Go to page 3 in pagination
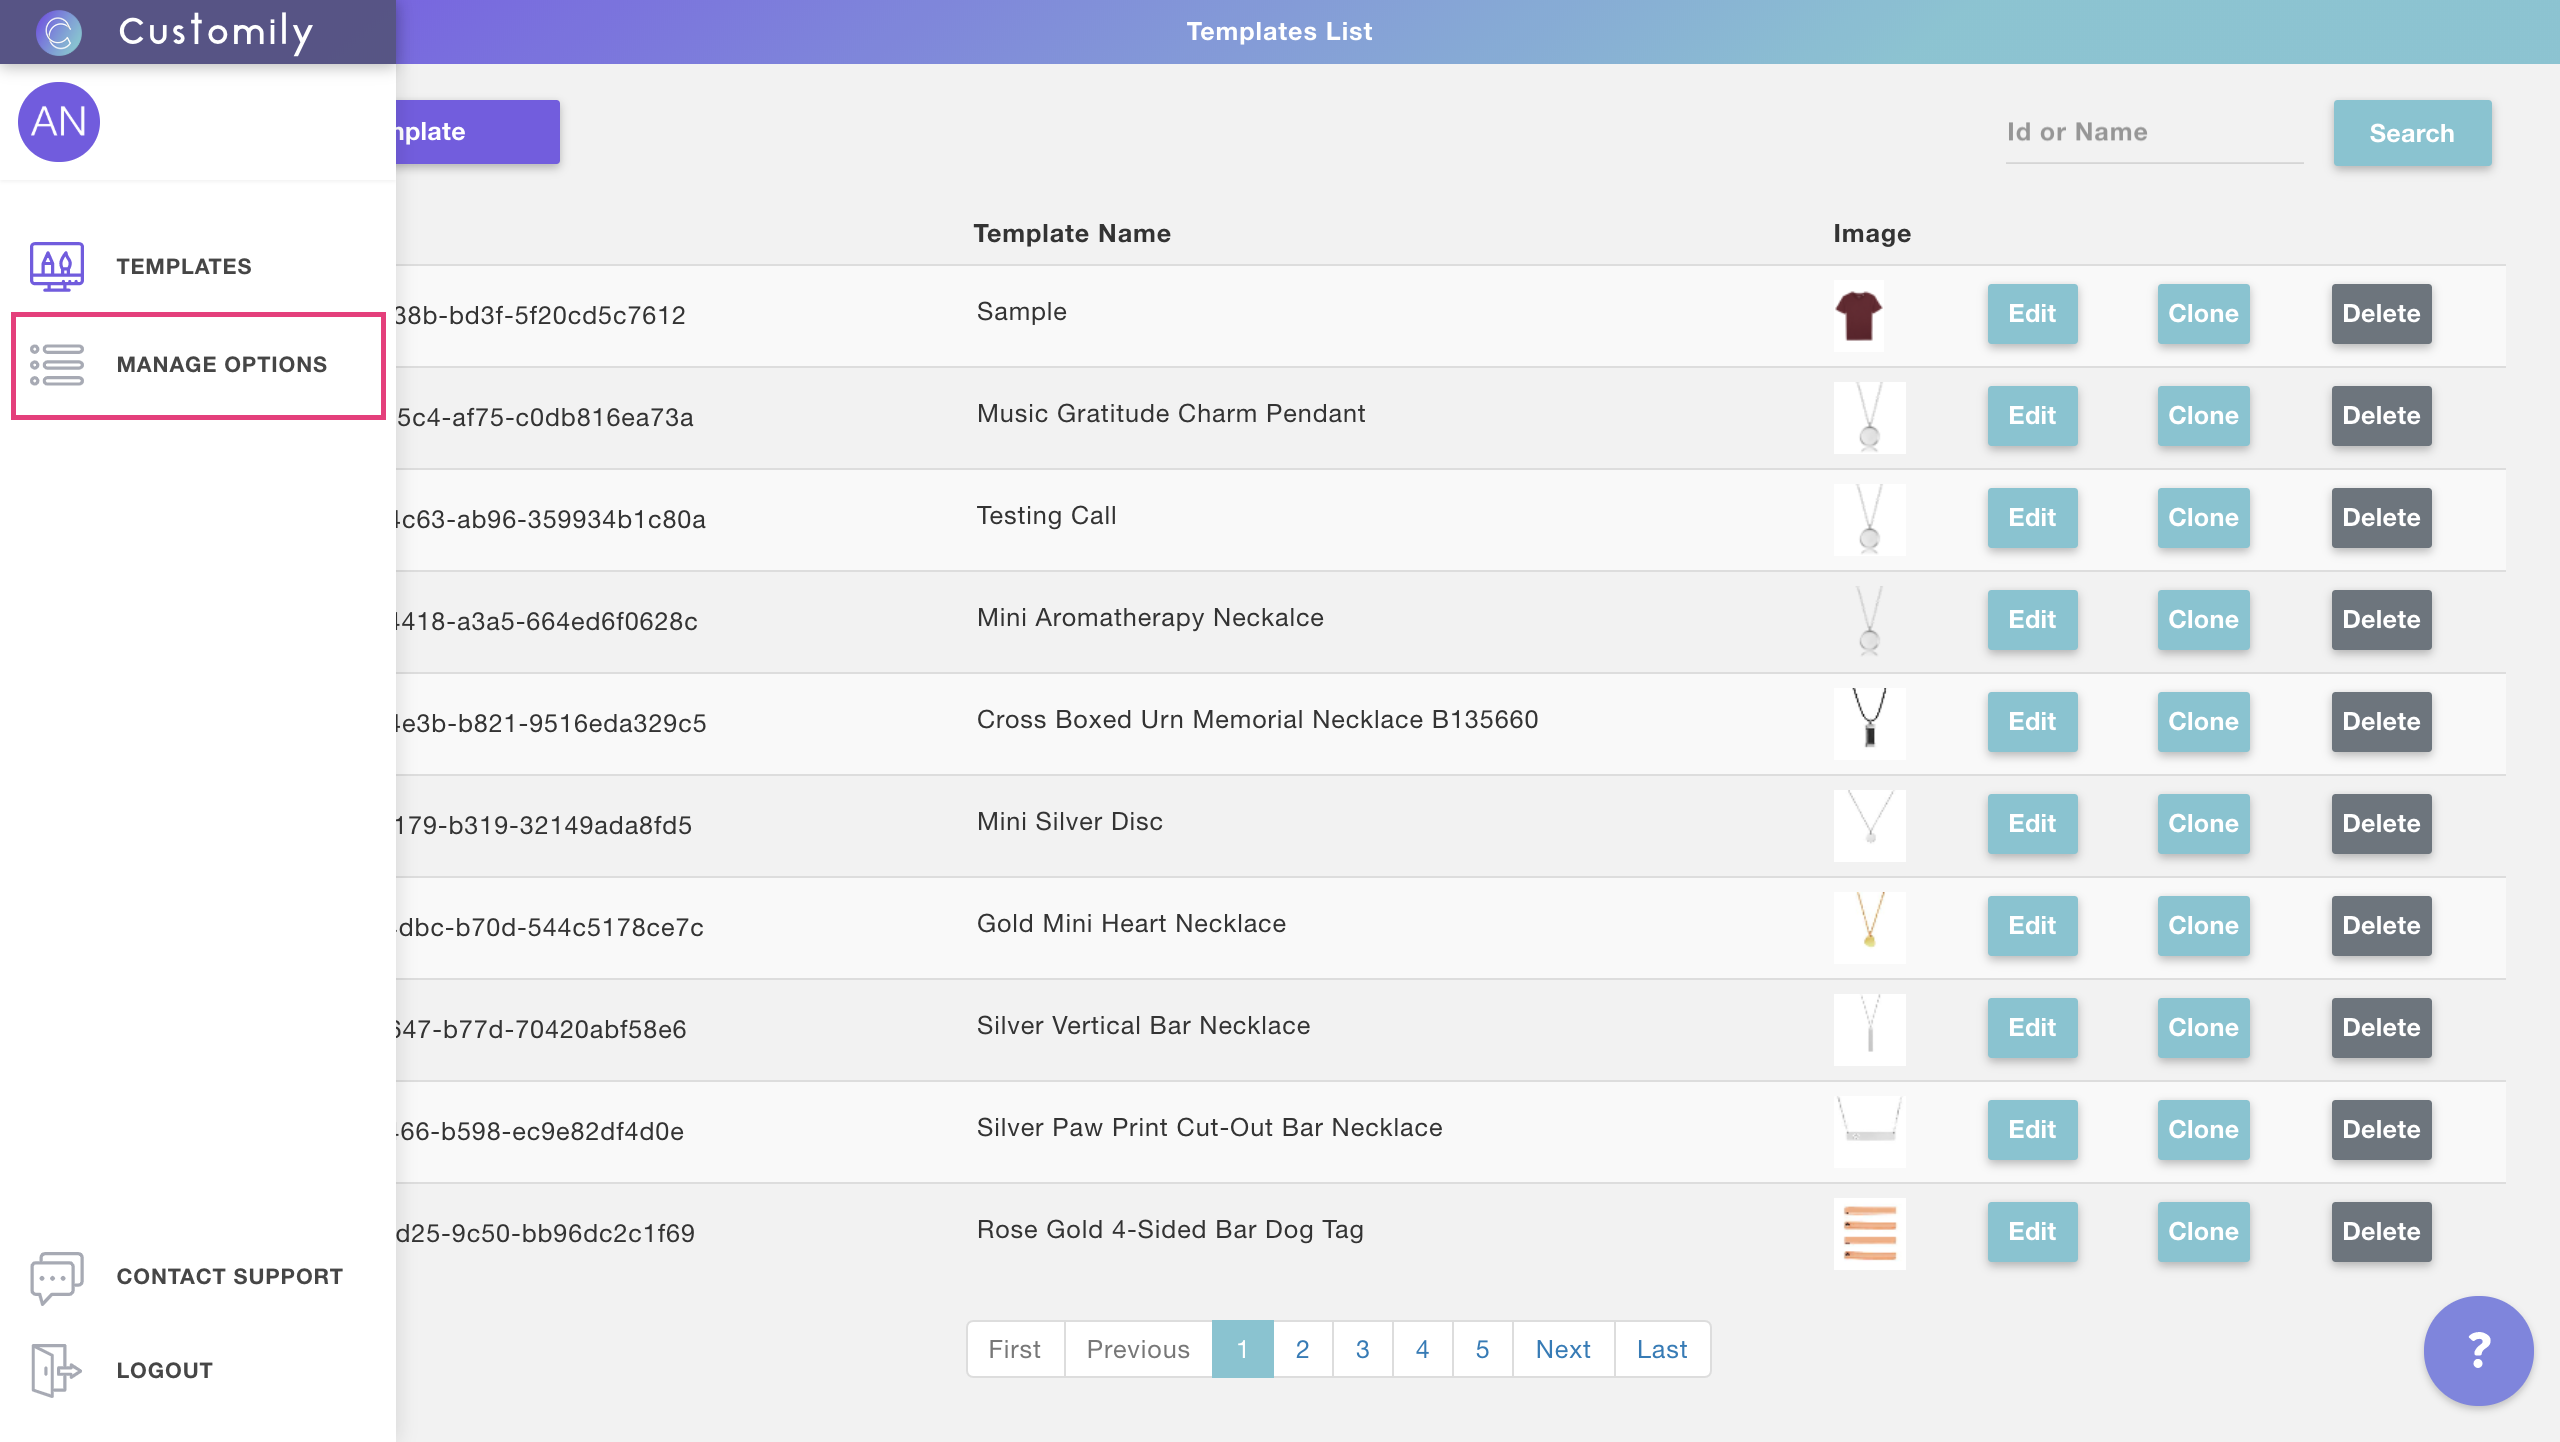Viewport: 2560px width, 1442px height. point(1362,1349)
